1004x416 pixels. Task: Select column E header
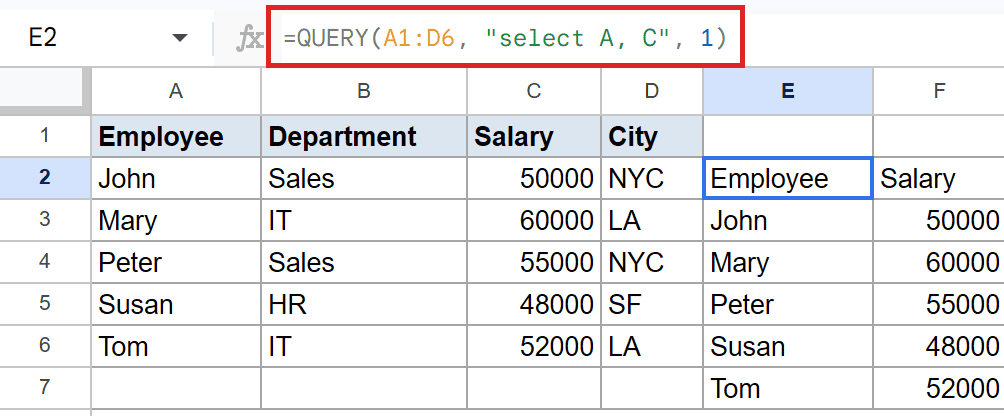pos(788,91)
